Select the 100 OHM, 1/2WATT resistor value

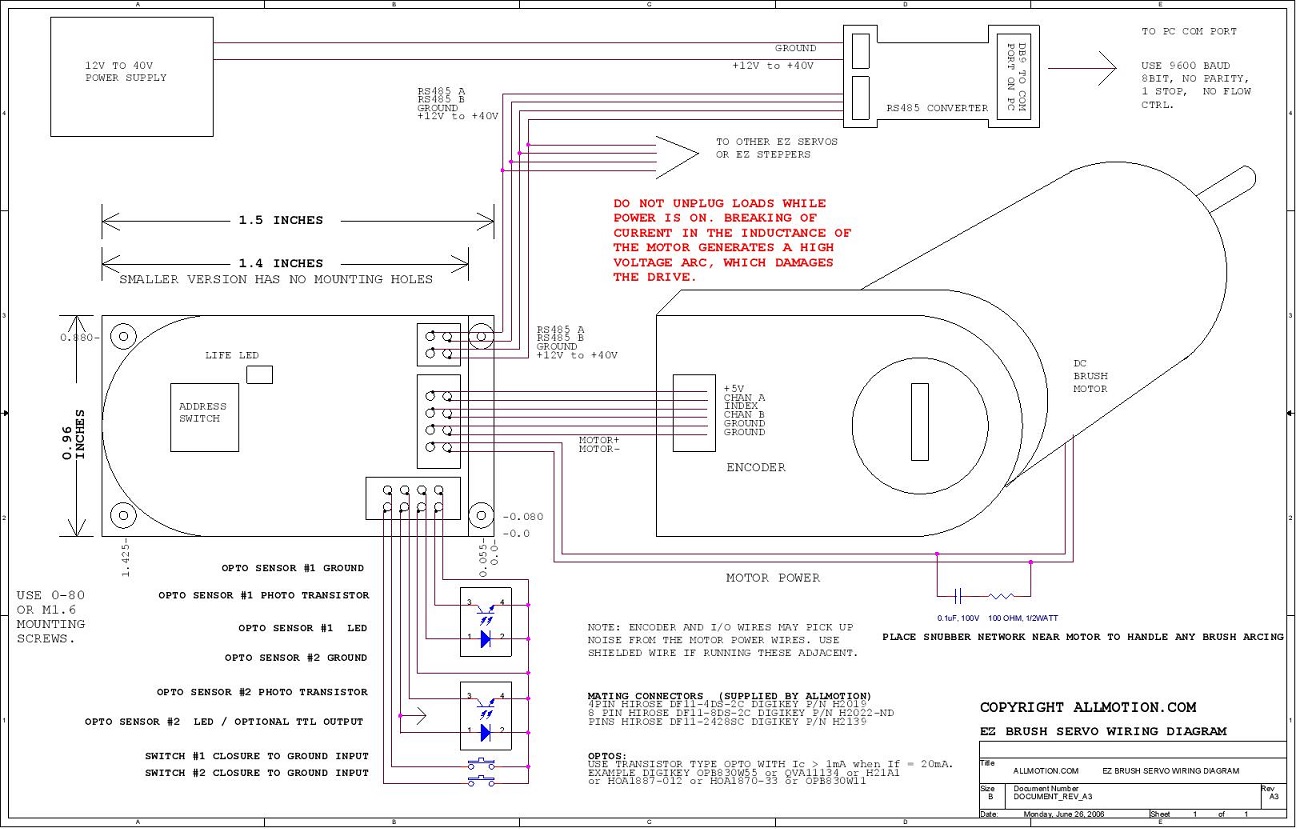(x=1022, y=619)
